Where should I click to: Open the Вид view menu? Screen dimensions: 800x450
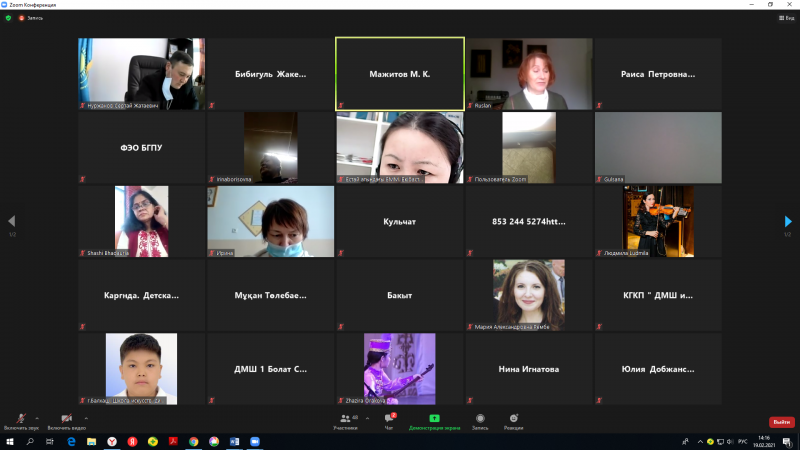pos(786,18)
